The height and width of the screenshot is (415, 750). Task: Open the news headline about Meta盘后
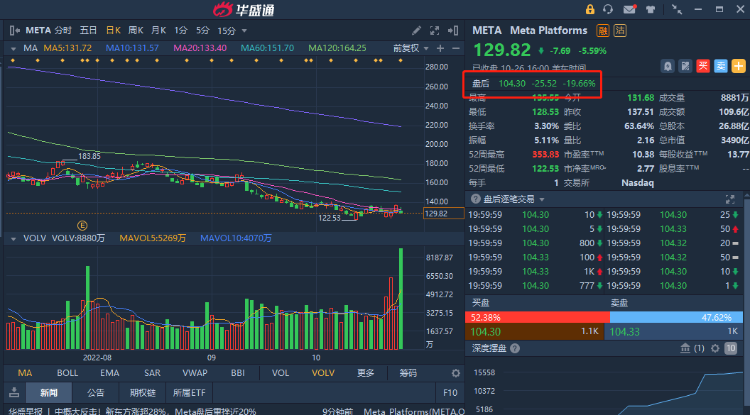click(131, 411)
